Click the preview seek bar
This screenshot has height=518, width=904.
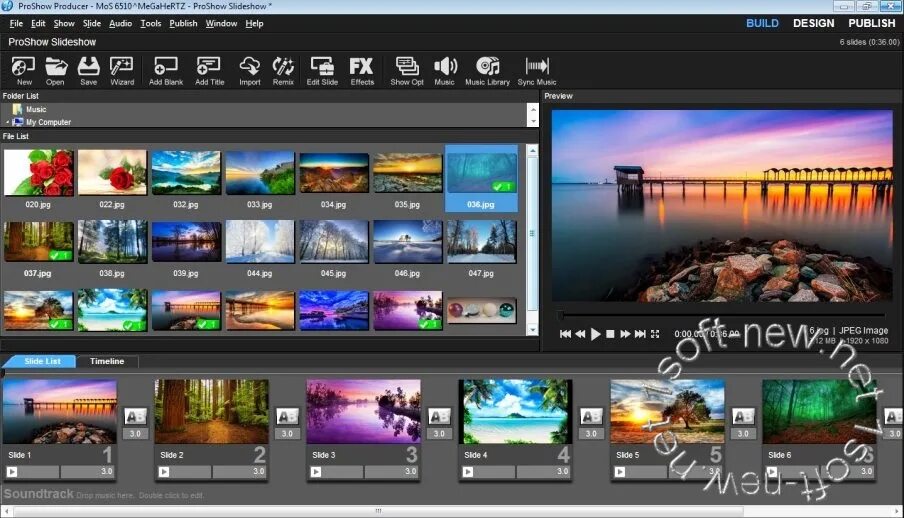click(721, 315)
